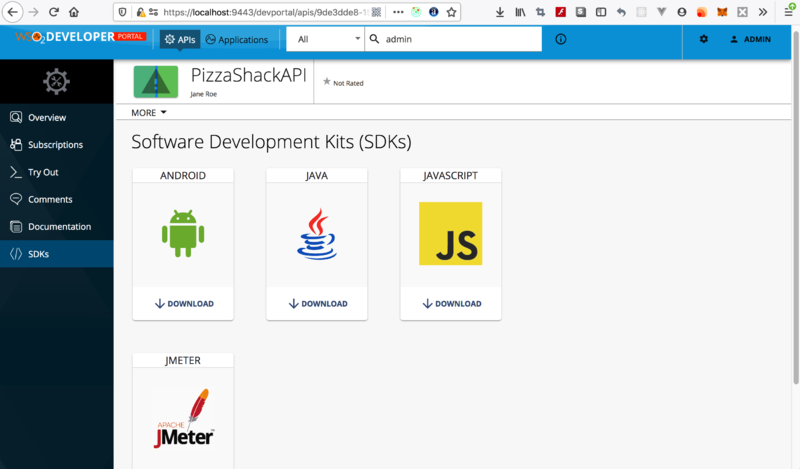Viewport: 800px width, 469px height.
Task: Download the Android SDK
Action: coord(183,303)
